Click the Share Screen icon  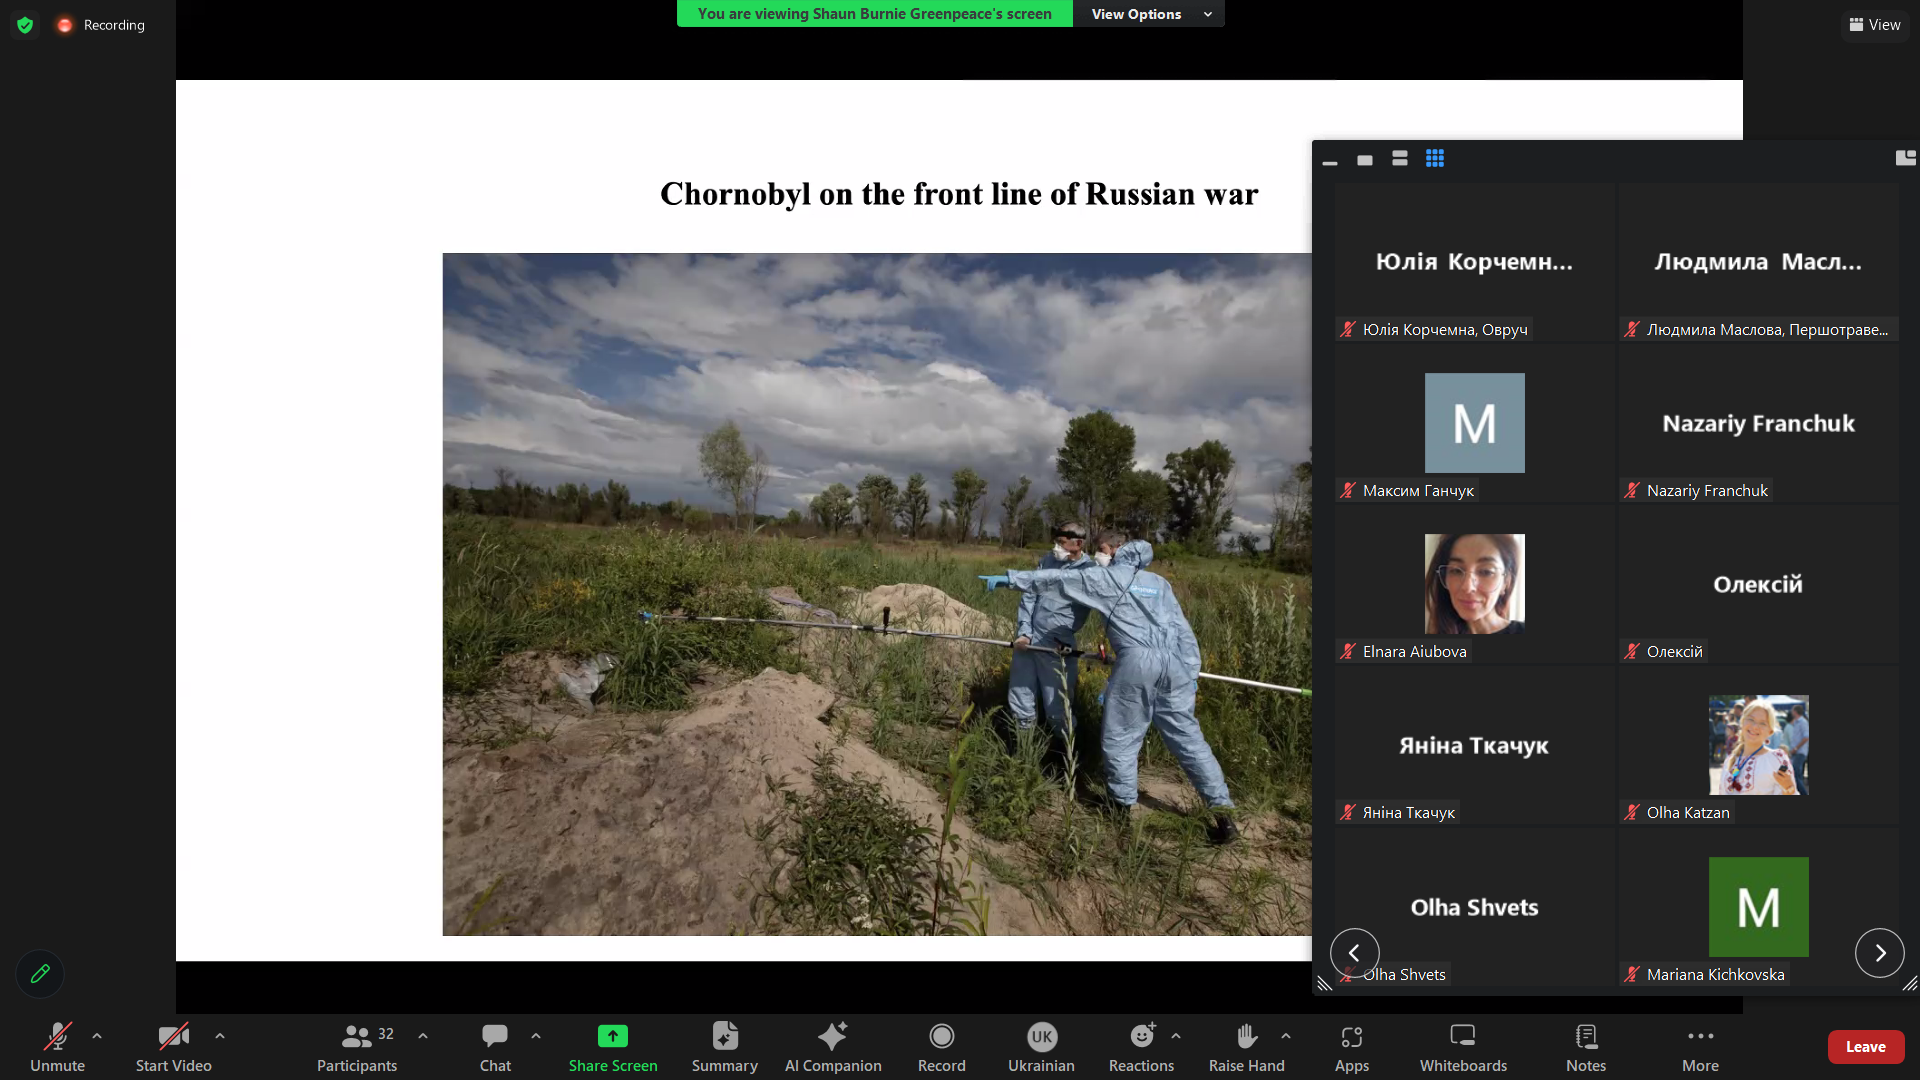[x=613, y=1037]
